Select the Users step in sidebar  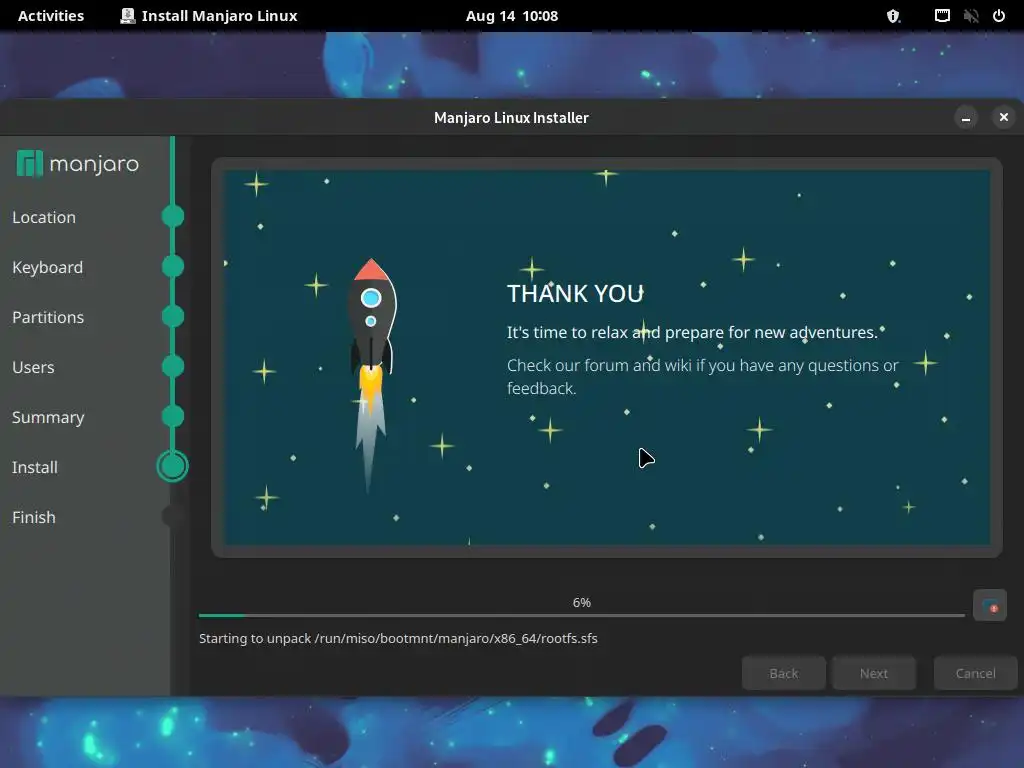tap(33, 367)
